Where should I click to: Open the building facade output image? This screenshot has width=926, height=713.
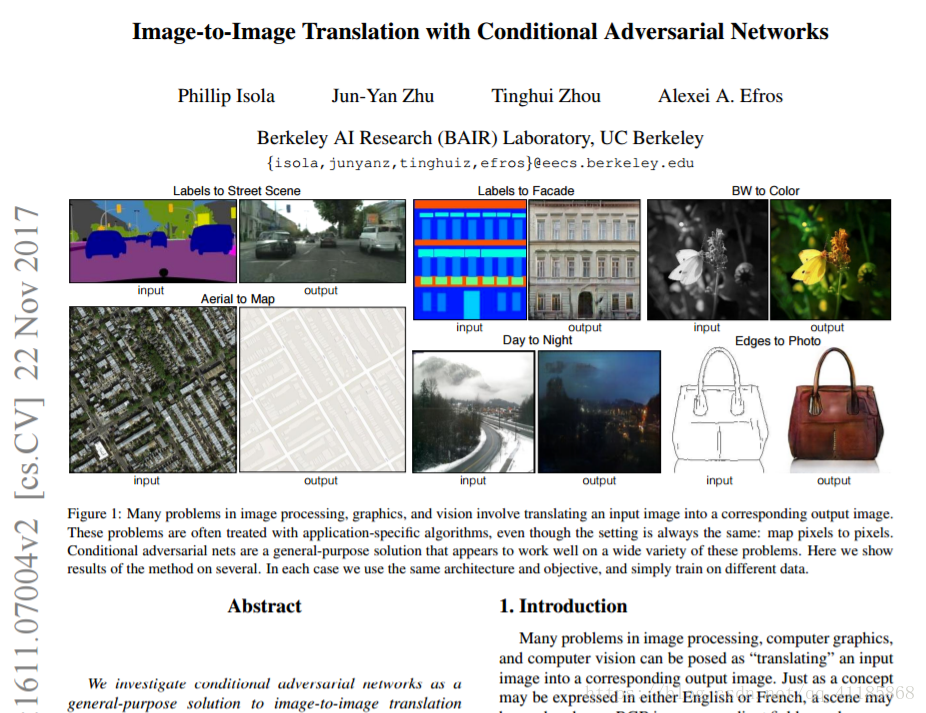[x=584, y=260]
